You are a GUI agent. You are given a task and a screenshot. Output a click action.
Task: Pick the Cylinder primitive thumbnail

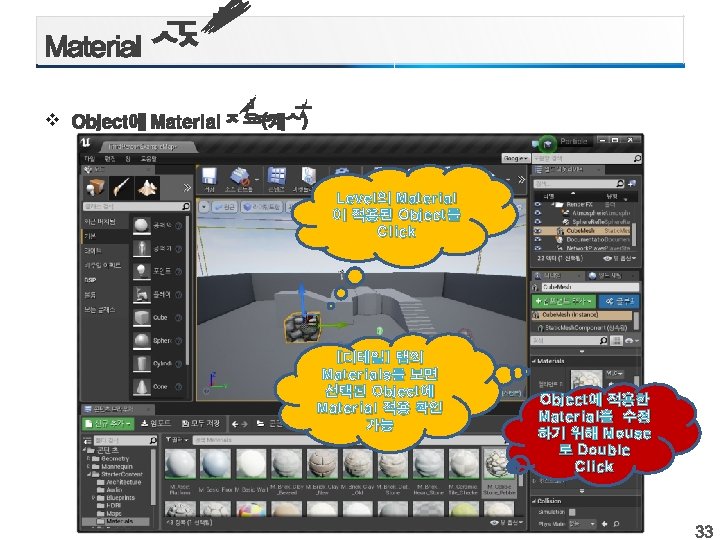click(x=141, y=364)
